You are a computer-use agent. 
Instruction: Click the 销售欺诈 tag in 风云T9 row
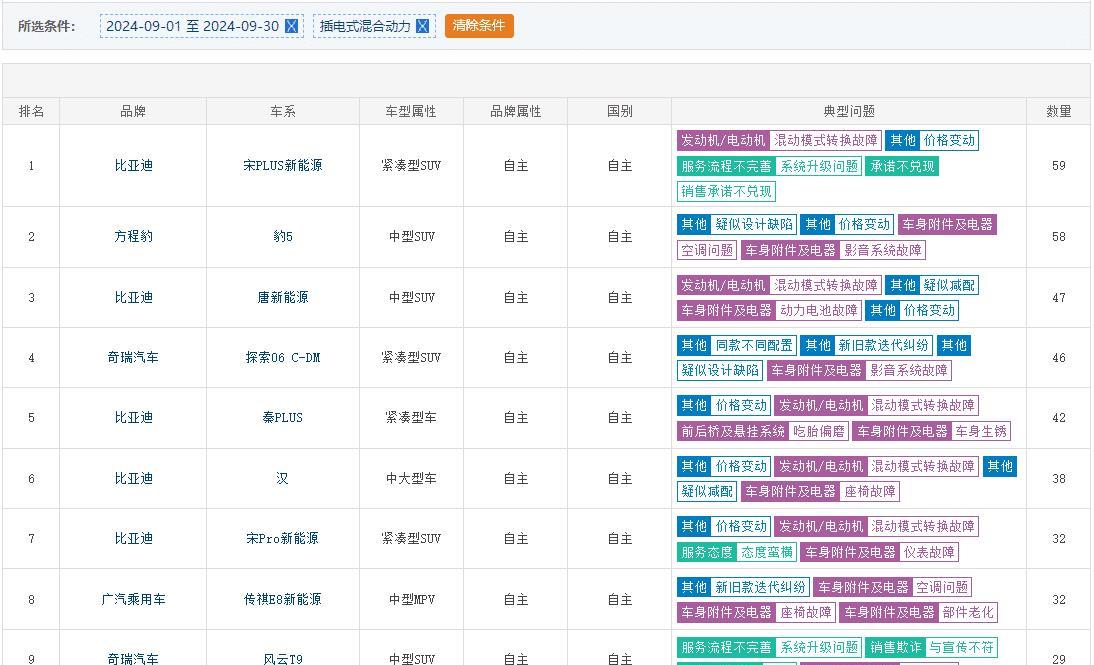(x=895, y=647)
